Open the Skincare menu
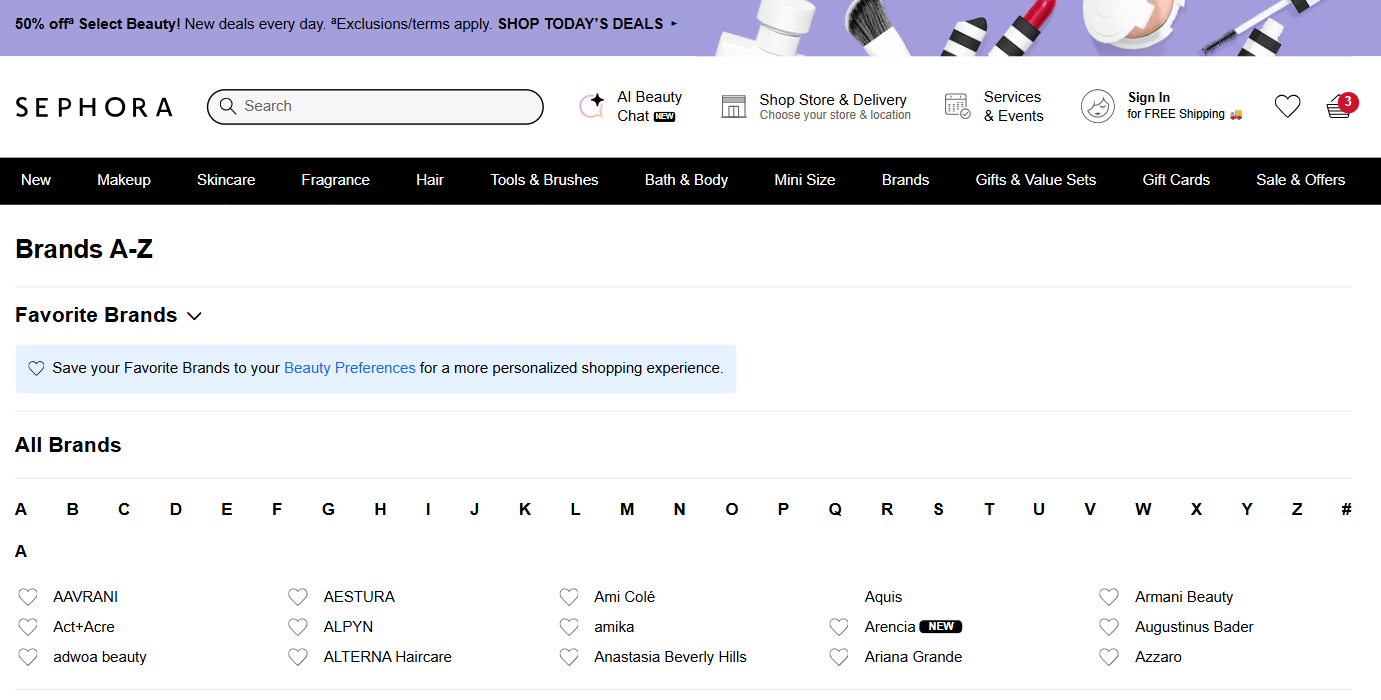Viewport: 1381px width, 700px height. pyautogui.click(x=226, y=180)
